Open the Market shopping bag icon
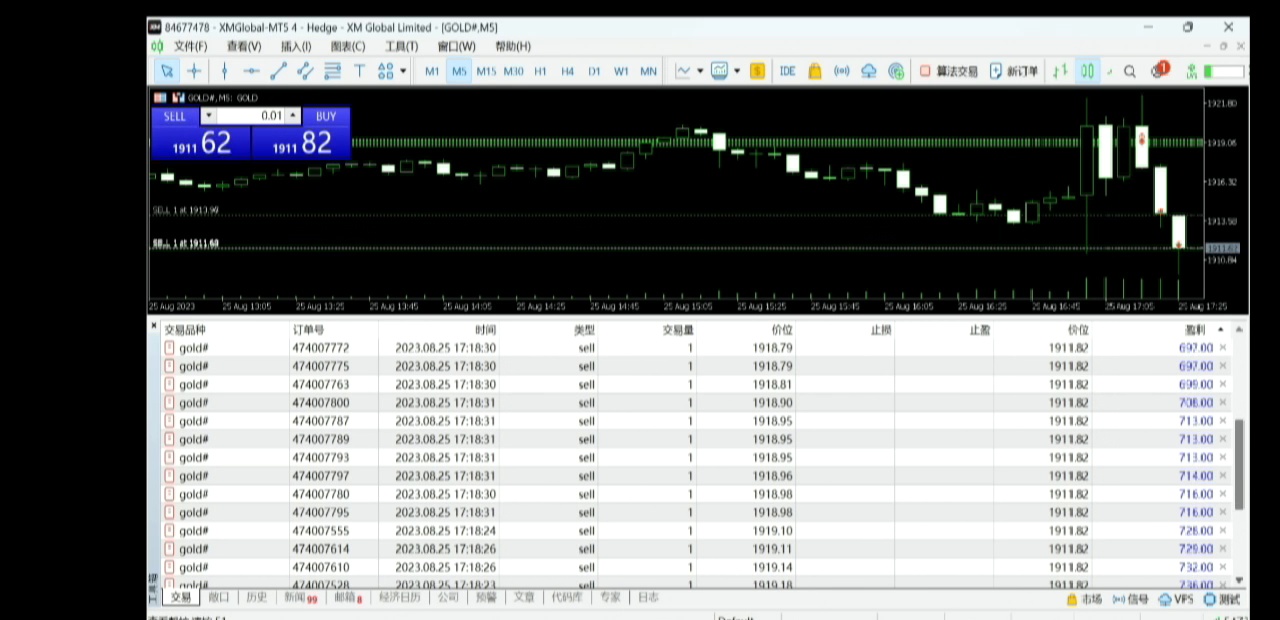The image size is (1280, 620). 815,71
